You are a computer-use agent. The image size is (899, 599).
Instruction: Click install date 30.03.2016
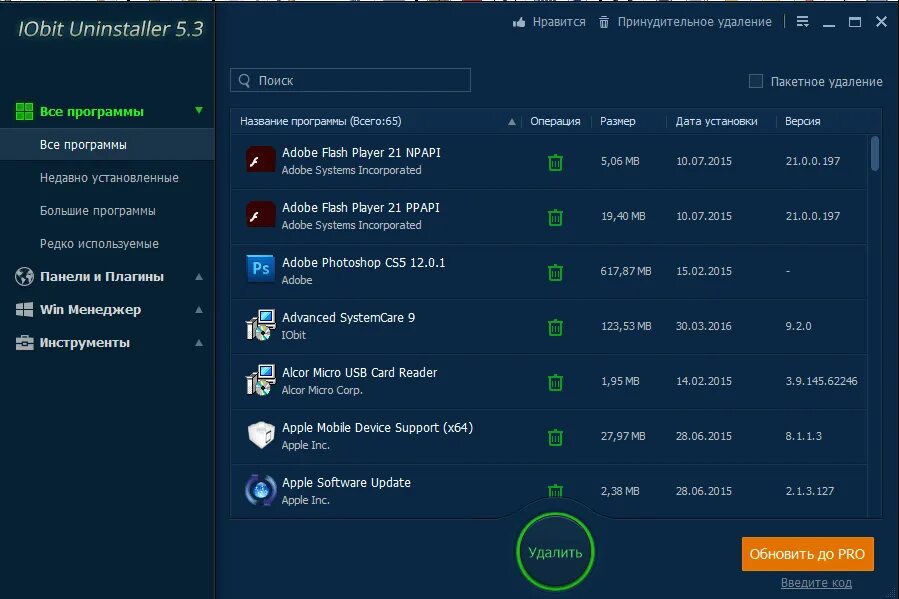(x=703, y=326)
